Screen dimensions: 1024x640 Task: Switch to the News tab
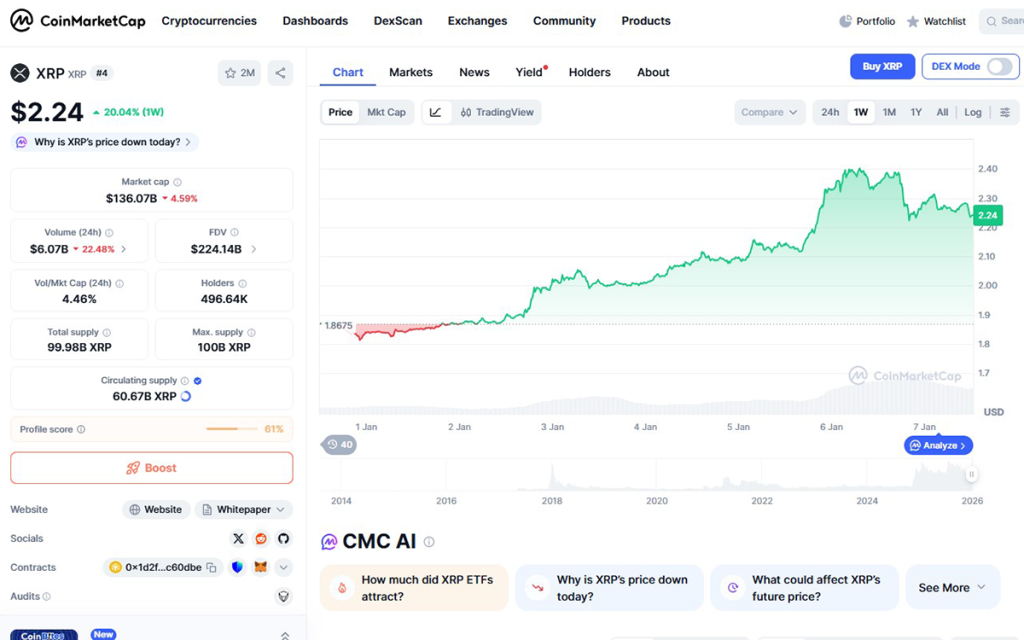[474, 72]
